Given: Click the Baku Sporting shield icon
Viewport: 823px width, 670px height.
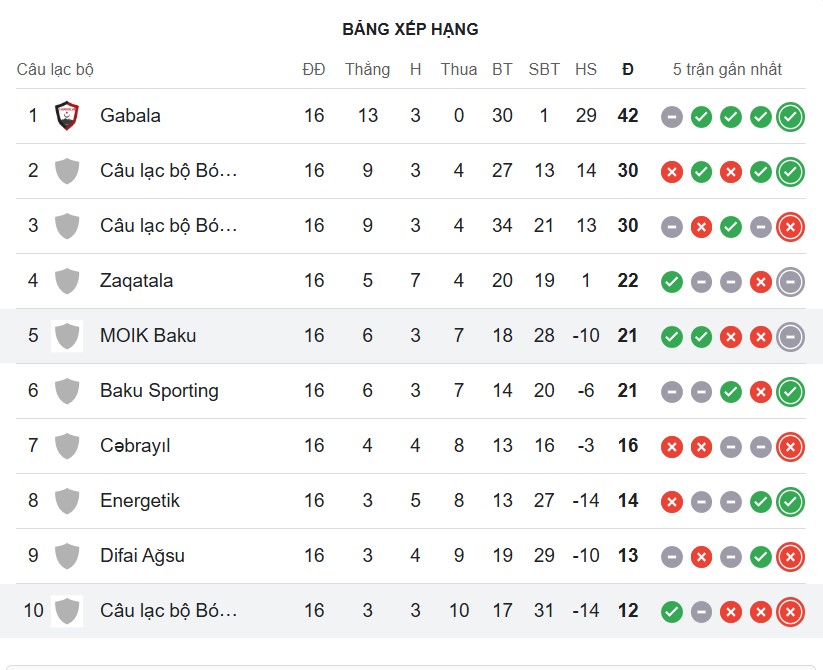Looking at the screenshot, I should pyautogui.click(x=67, y=391).
